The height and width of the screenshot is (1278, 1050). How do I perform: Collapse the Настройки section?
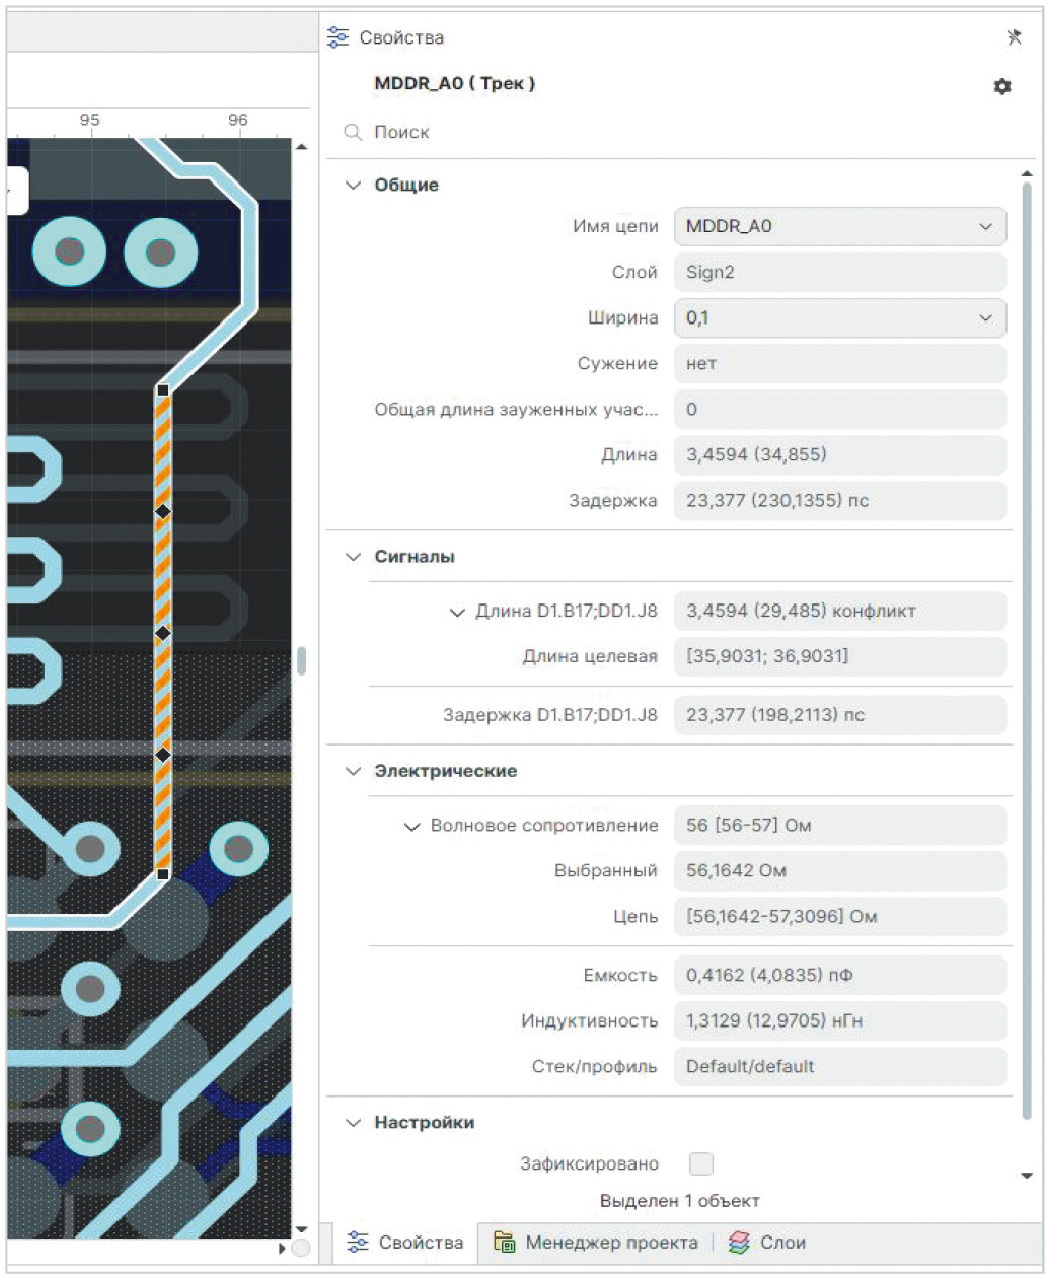pyautogui.click(x=353, y=1123)
